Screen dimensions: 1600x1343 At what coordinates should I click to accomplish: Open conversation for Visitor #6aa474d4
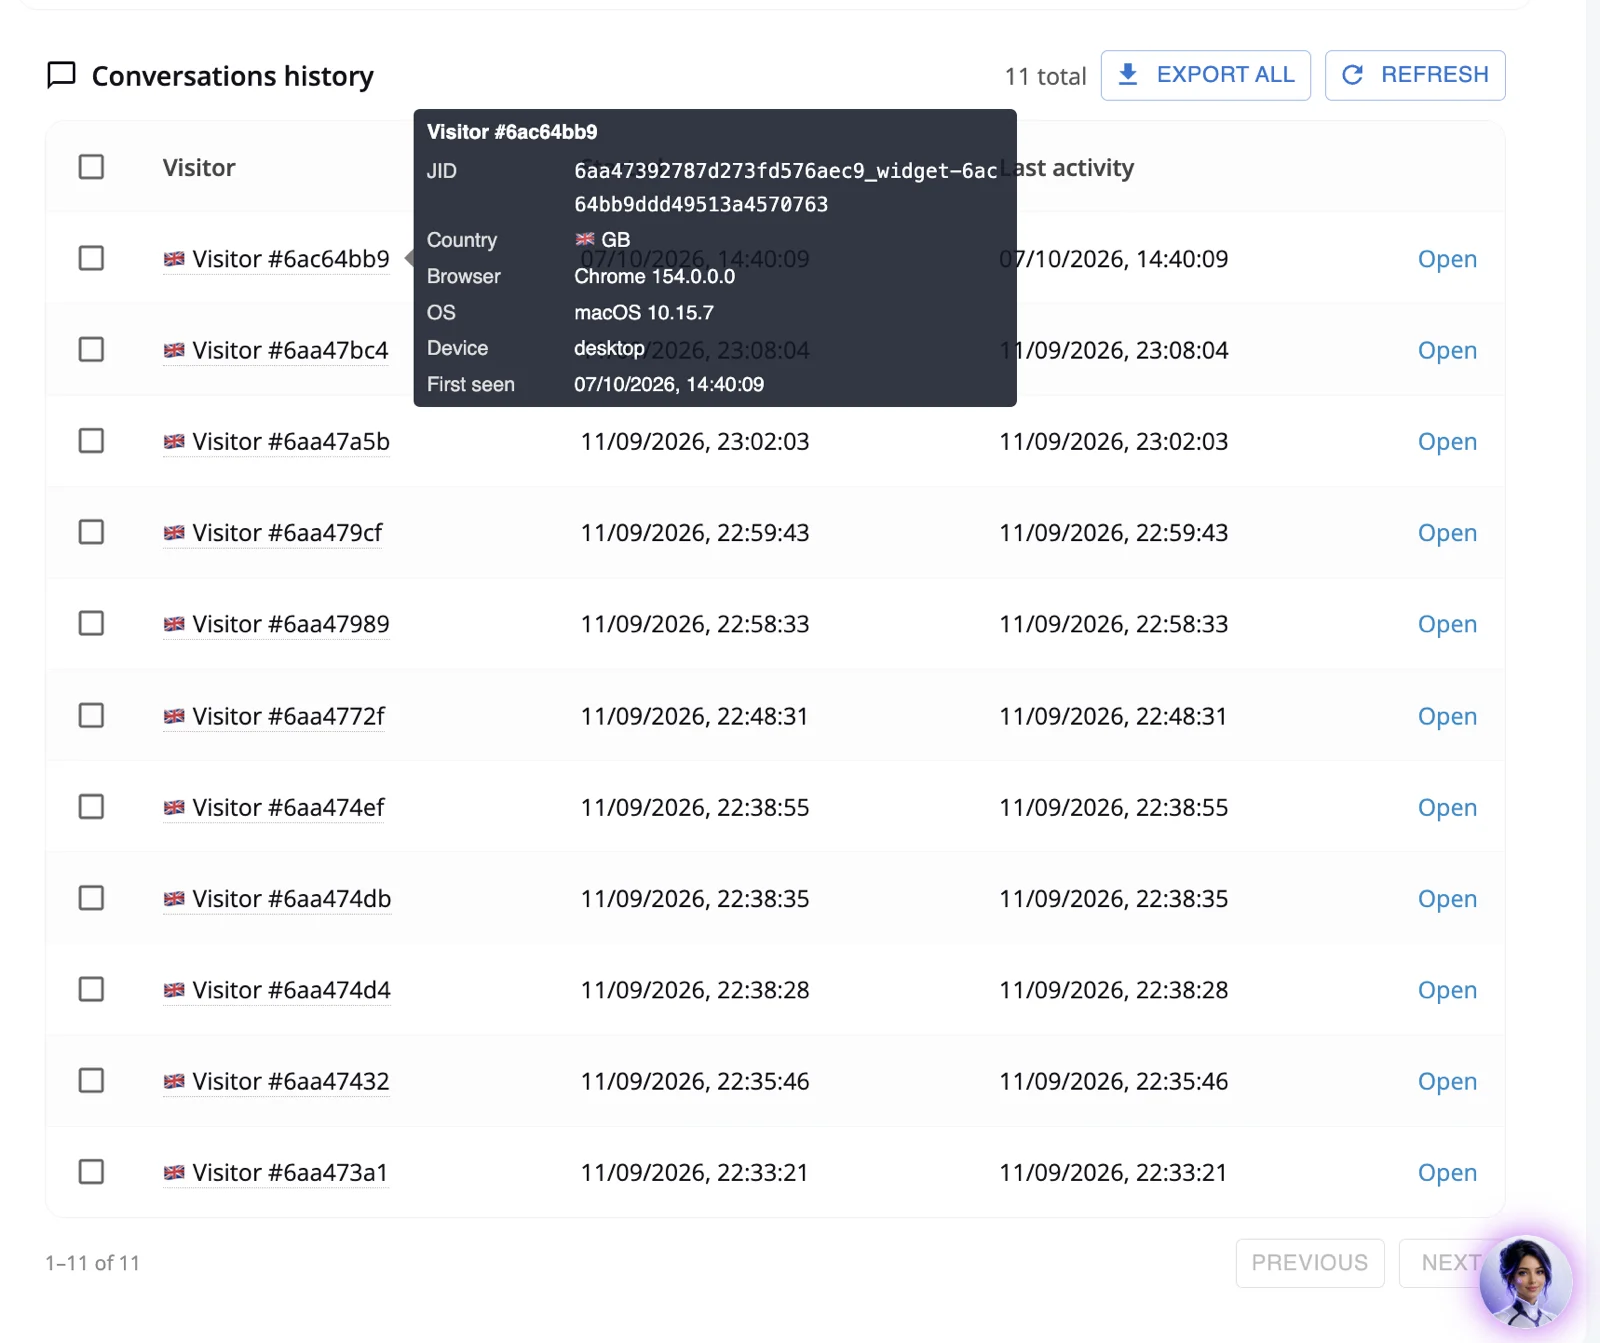click(x=1447, y=990)
